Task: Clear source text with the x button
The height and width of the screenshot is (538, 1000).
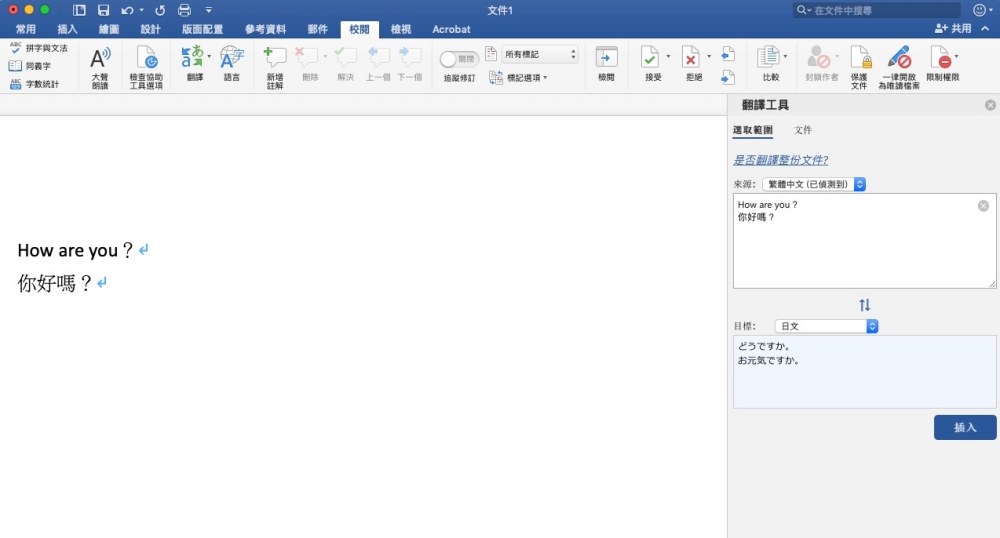Action: [983, 206]
